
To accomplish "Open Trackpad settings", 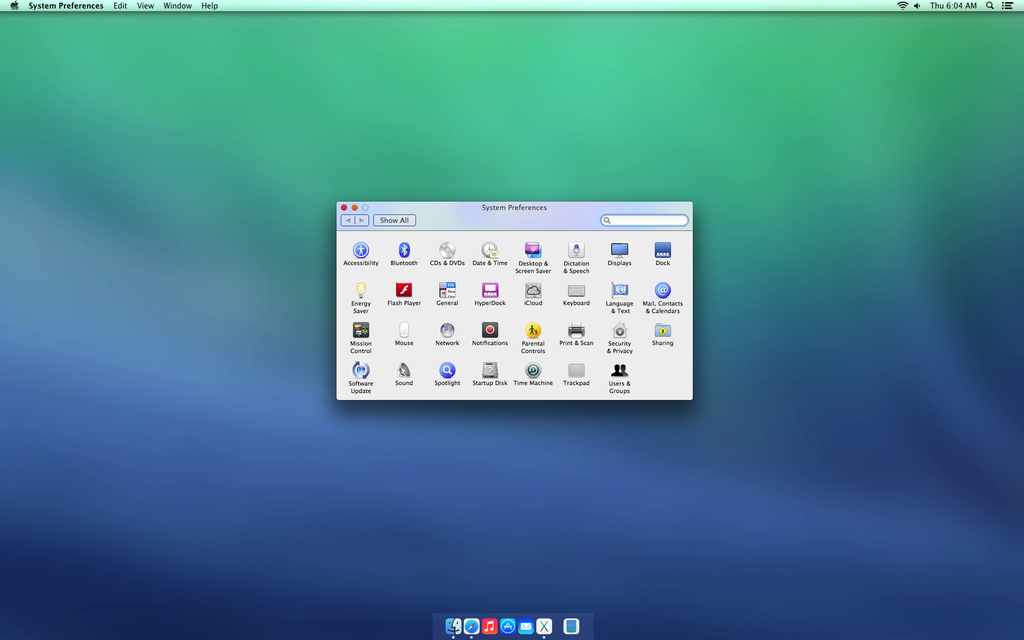I will click(576, 371).
